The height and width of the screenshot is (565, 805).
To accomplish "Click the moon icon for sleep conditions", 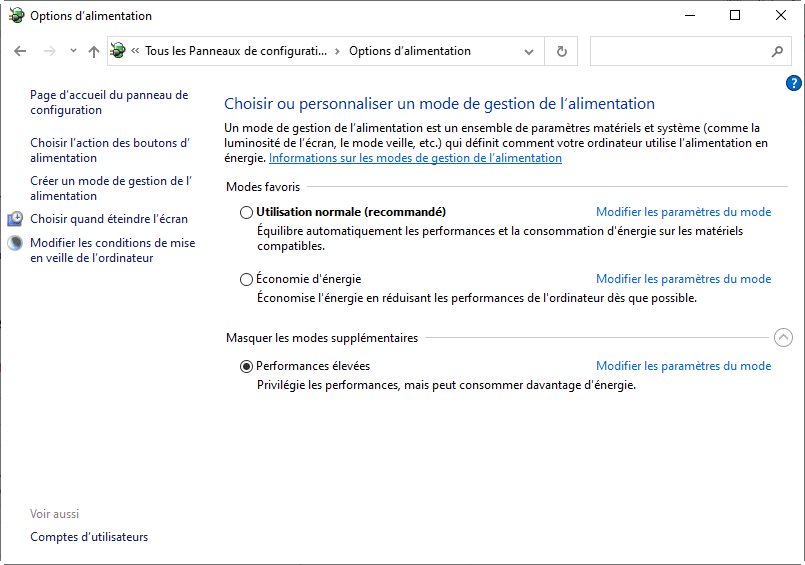I will pos(16,243).
